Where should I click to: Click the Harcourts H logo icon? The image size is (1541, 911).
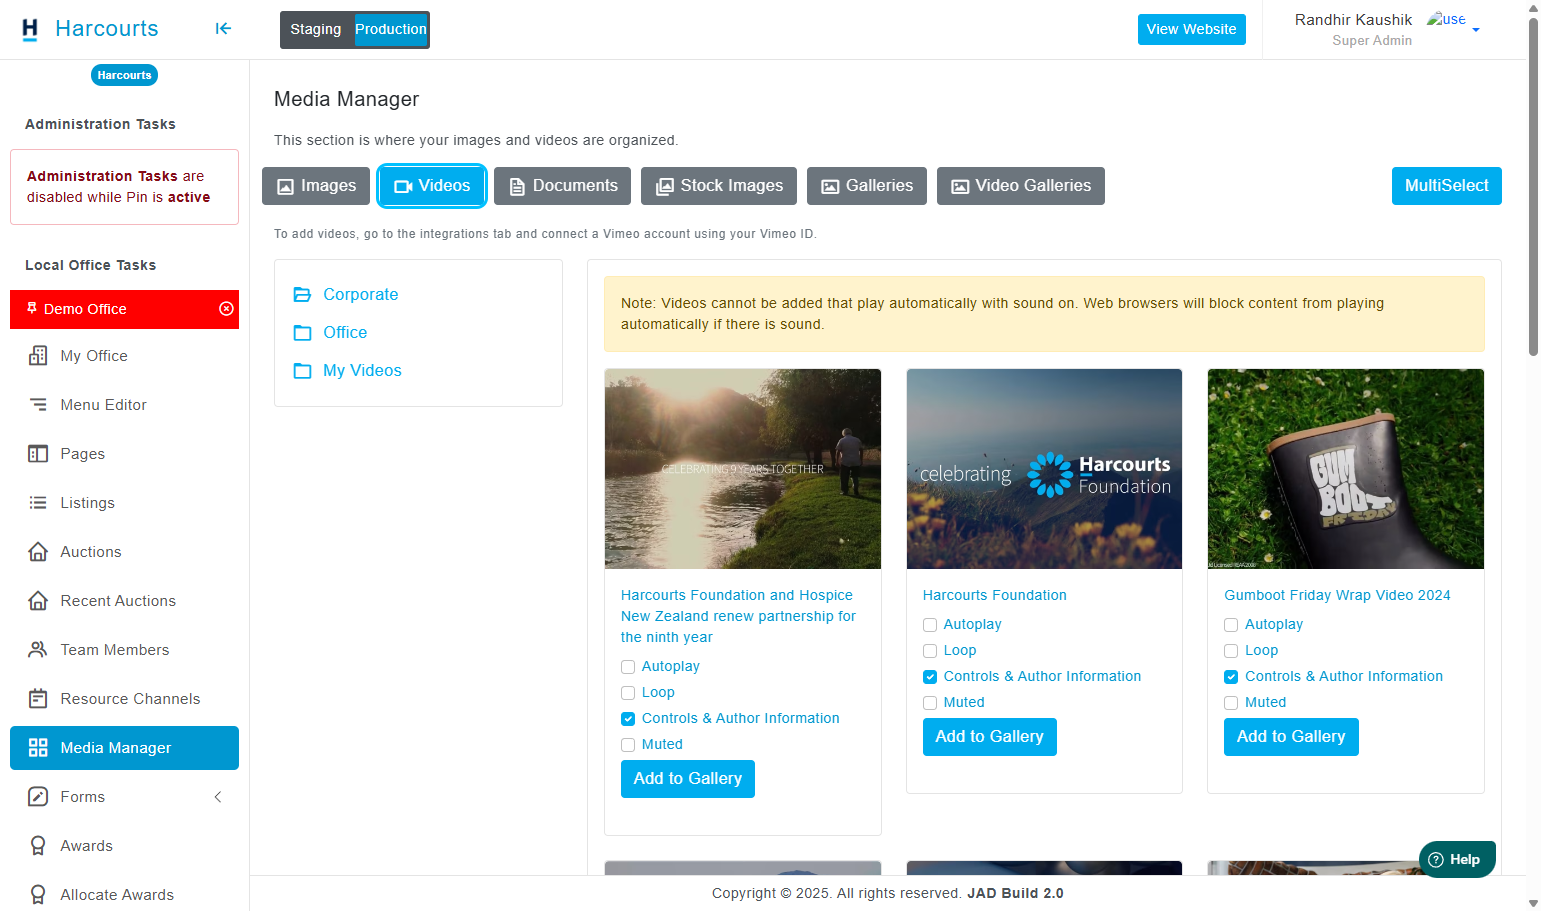tap(30, 29)
